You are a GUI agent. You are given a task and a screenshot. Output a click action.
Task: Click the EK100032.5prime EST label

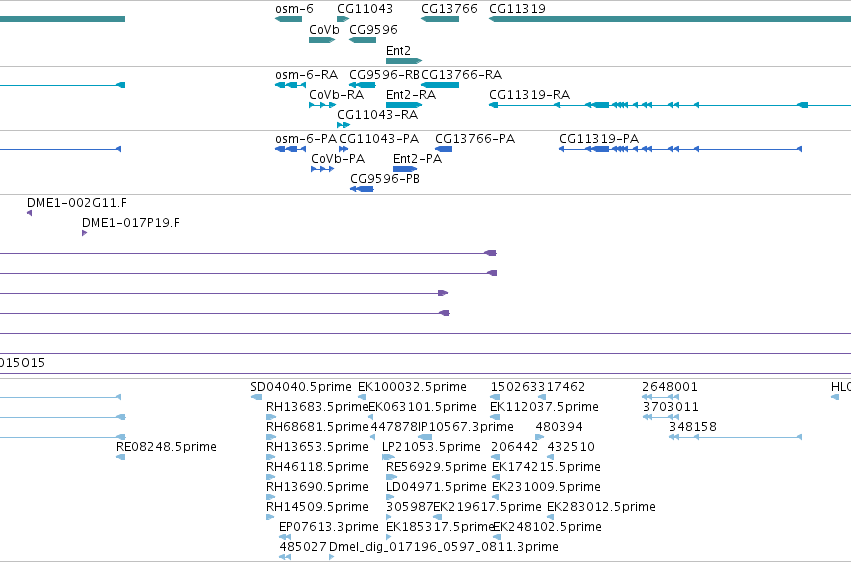(x=412, y=387)
